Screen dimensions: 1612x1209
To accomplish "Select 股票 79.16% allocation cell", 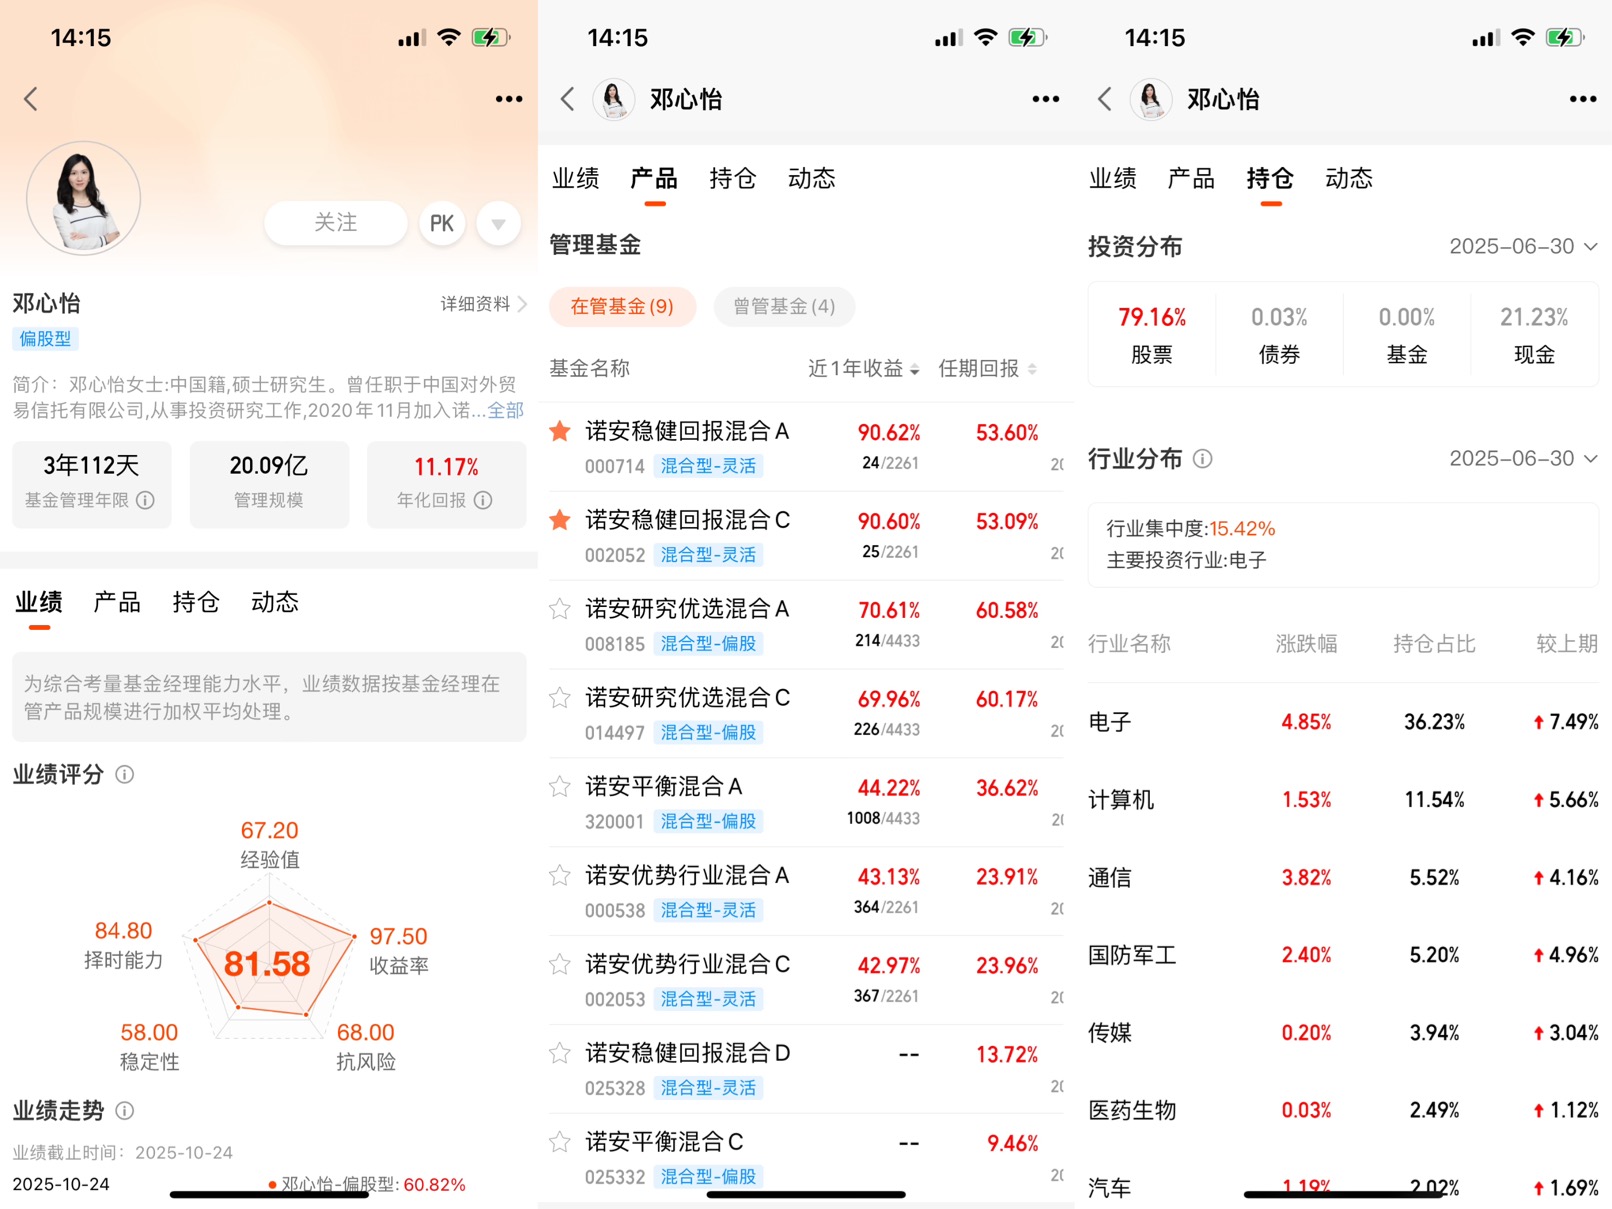I will (x=1152, y=335).
